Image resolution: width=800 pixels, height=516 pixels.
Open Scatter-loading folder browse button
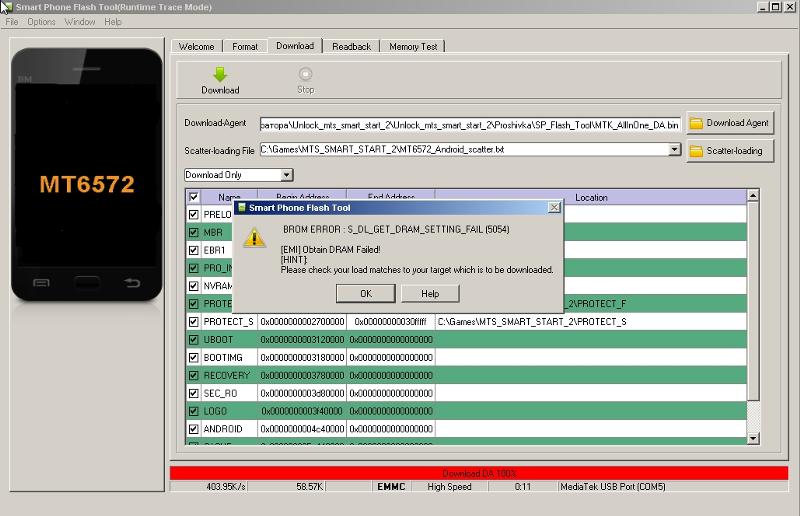coord(730,151)
